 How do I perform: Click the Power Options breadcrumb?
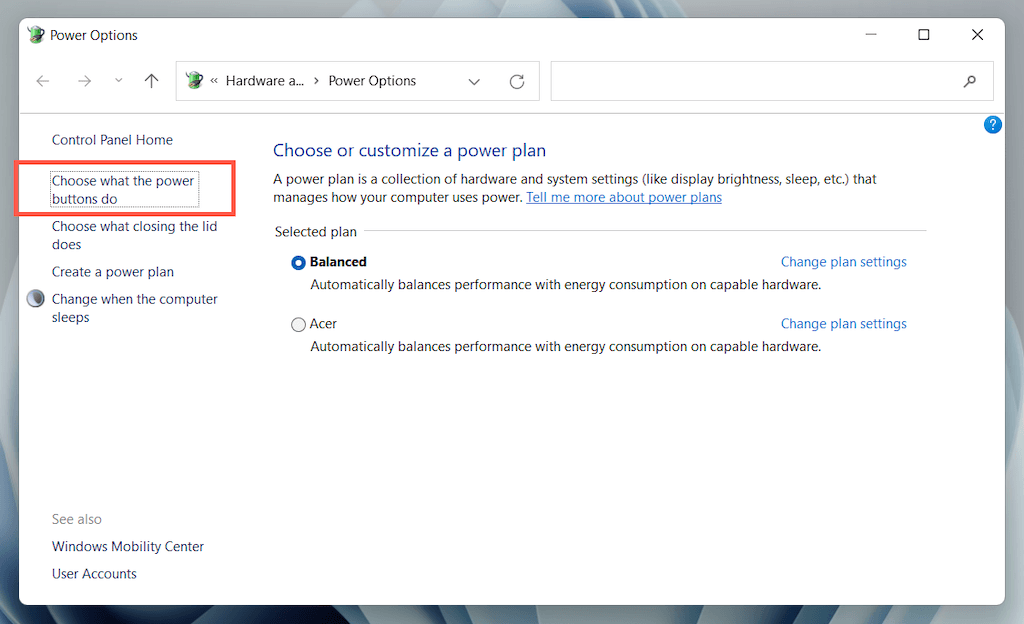[372, 81]
